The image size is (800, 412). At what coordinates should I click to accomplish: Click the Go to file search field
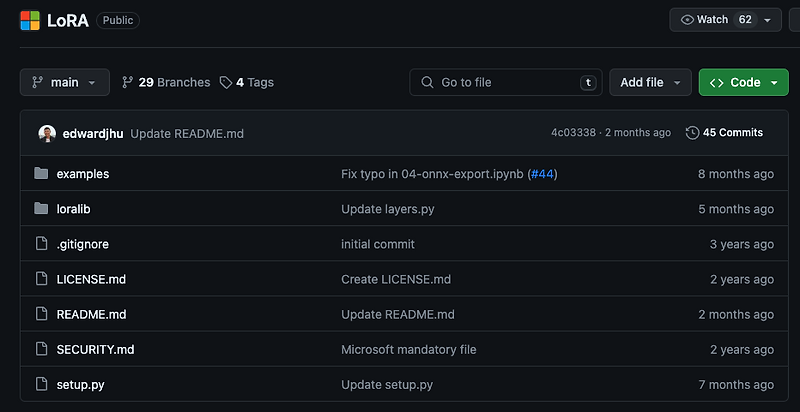506,82
